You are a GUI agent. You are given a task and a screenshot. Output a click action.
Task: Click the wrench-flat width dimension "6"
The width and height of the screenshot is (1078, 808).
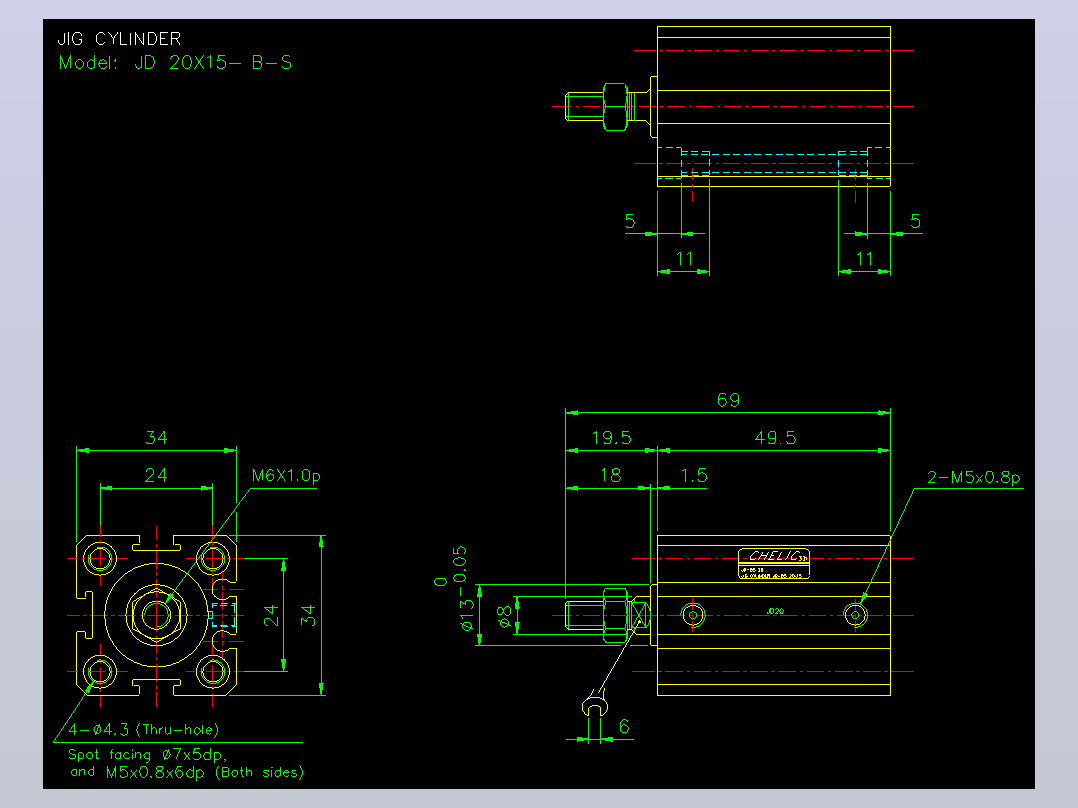(x=624, y=726)
